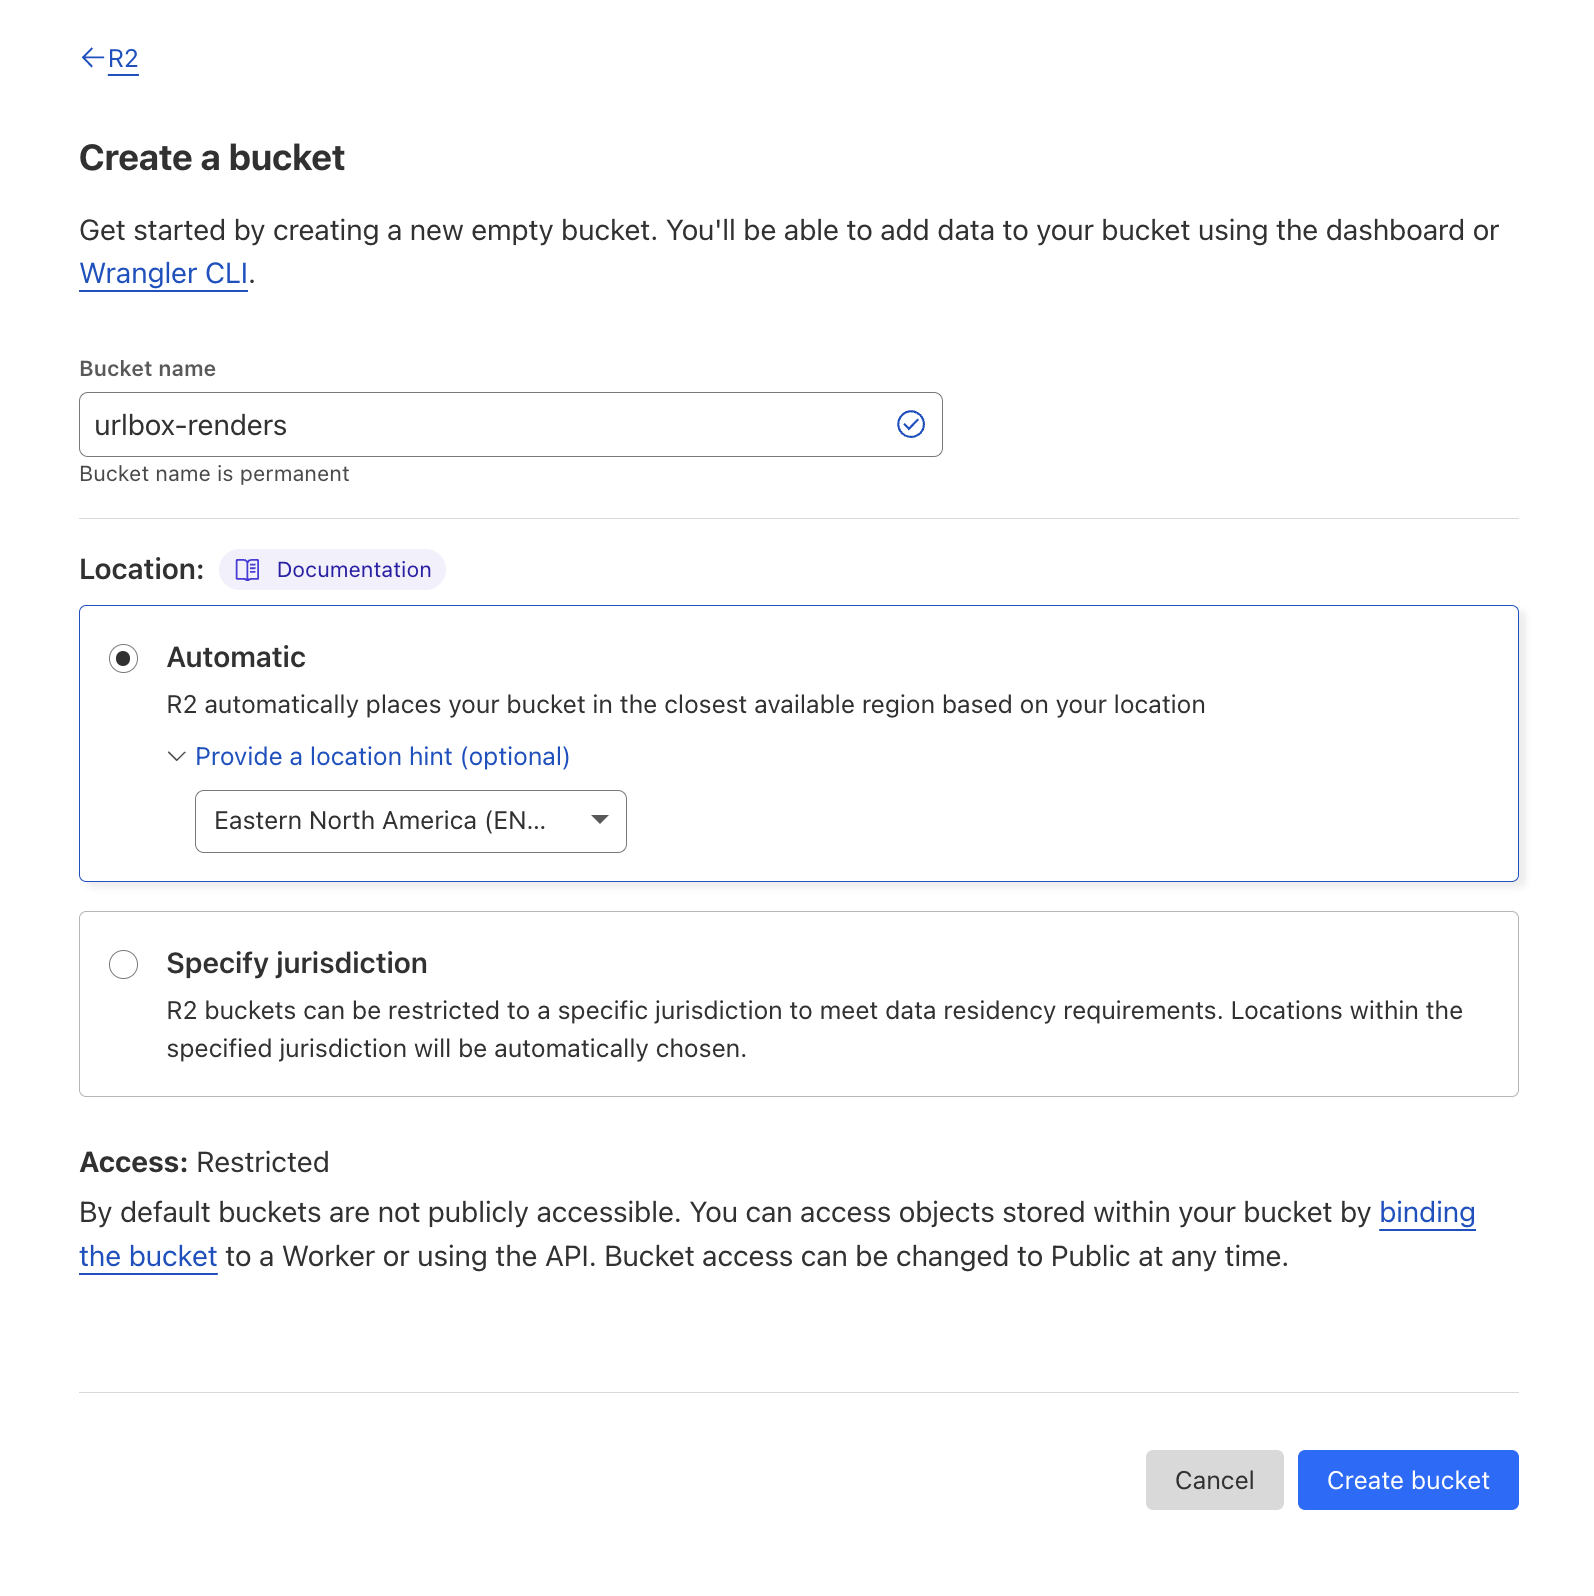Viewport: 1594px width, 1596px height.
Task: Go back to the R2 page link
Action: (123, 59)
